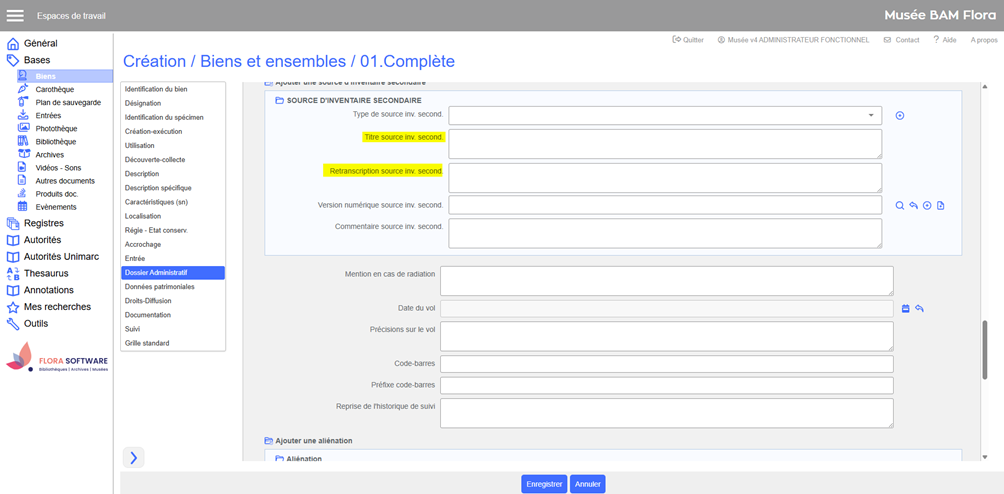Click into the Code-barres input field
This screenshot has height=494, width=1004.
666,363
